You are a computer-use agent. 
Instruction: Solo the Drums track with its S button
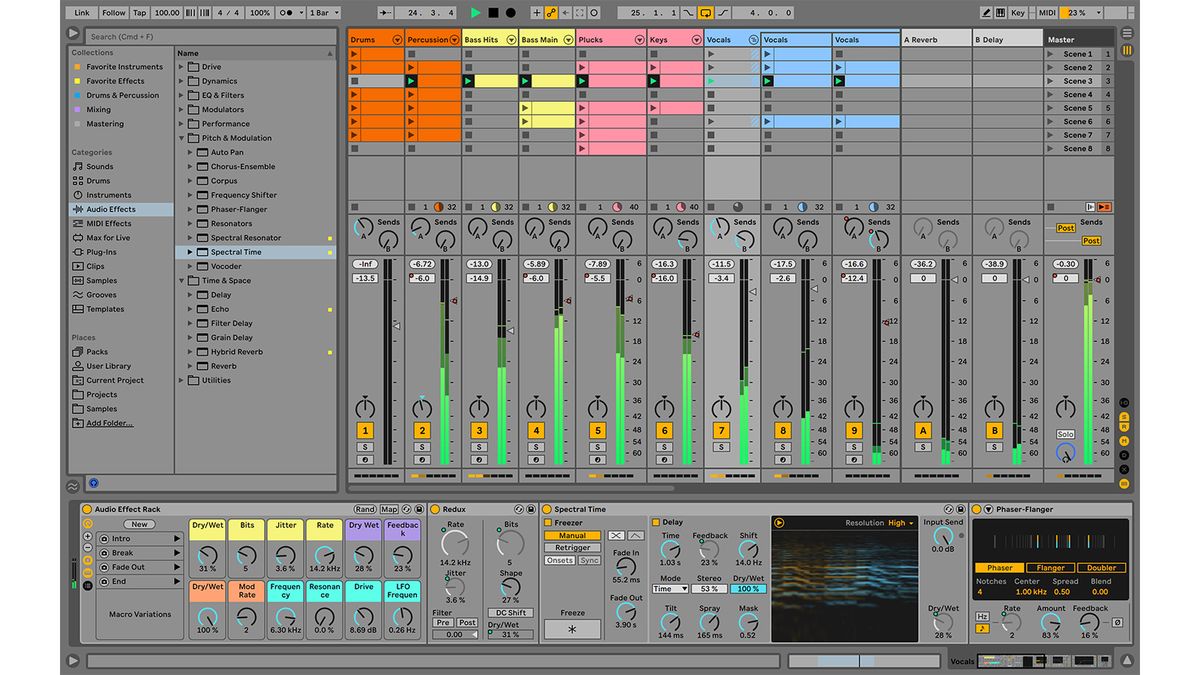[x=363, y=447]
